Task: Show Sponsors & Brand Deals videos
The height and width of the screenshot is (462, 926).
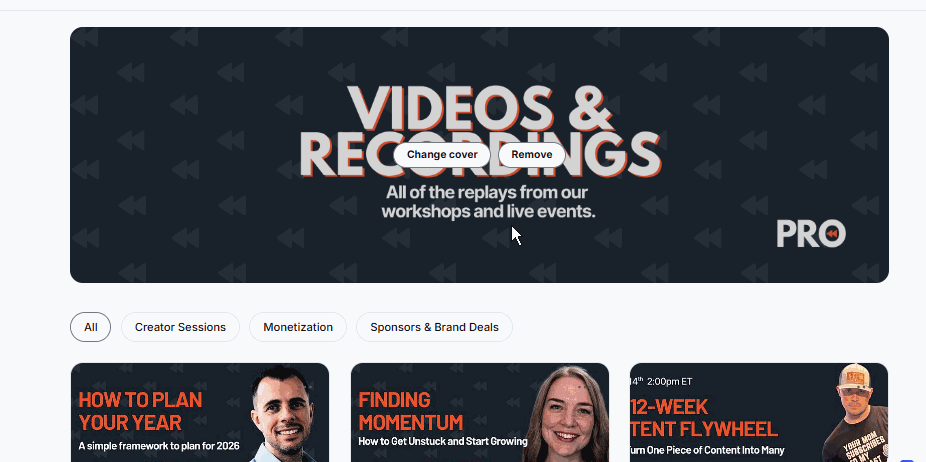Action: pos(434,327)
